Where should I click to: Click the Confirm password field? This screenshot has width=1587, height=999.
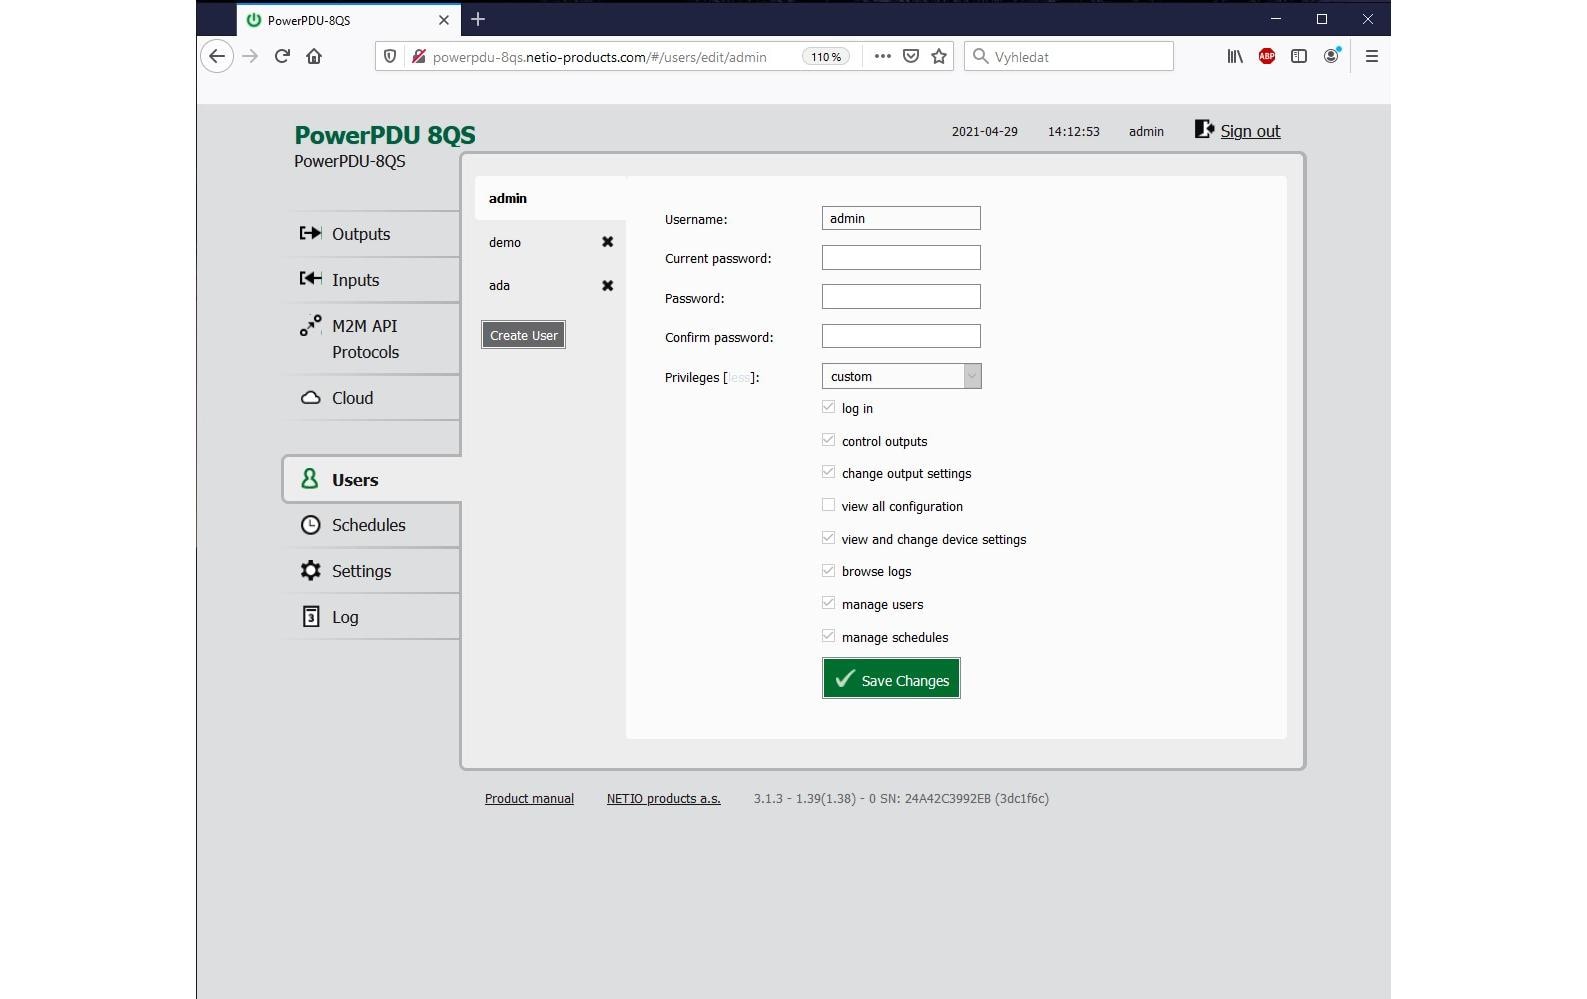pos(901,336)
